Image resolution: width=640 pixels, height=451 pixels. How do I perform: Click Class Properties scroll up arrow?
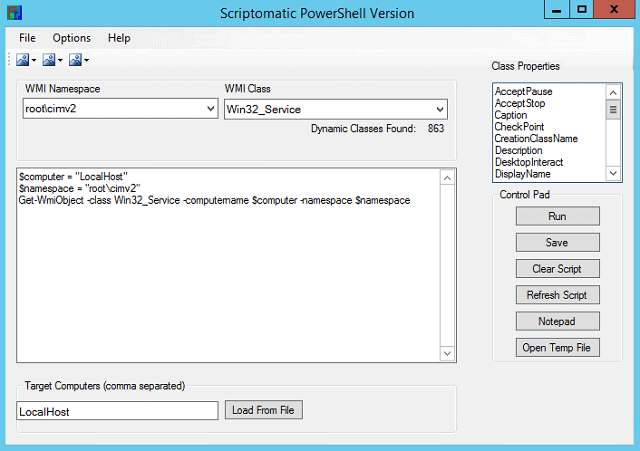[613, 93]
